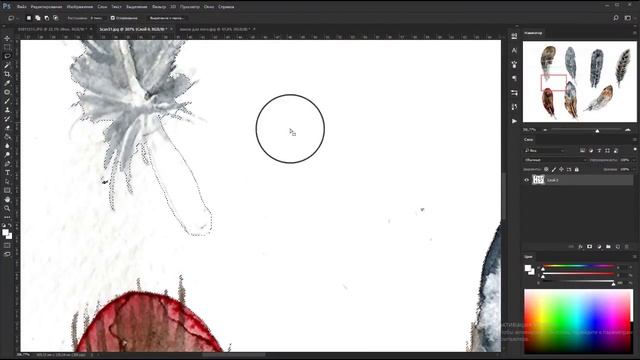
Task: Click the Select and Mask button
Action: (167, 18)
